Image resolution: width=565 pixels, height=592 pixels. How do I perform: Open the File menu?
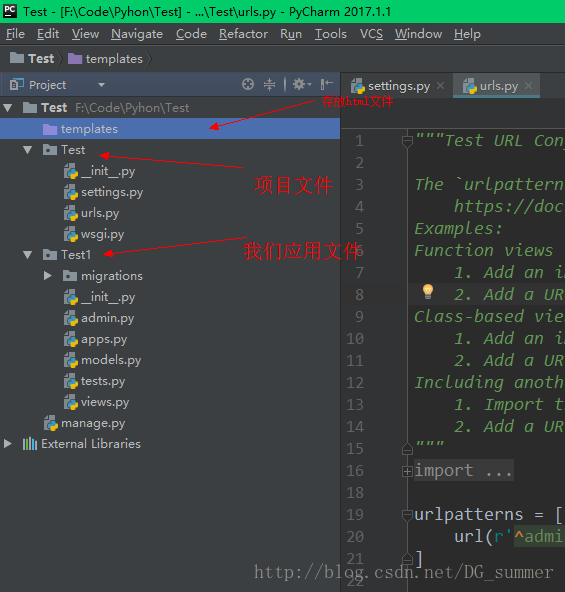(x=15, y=34)
